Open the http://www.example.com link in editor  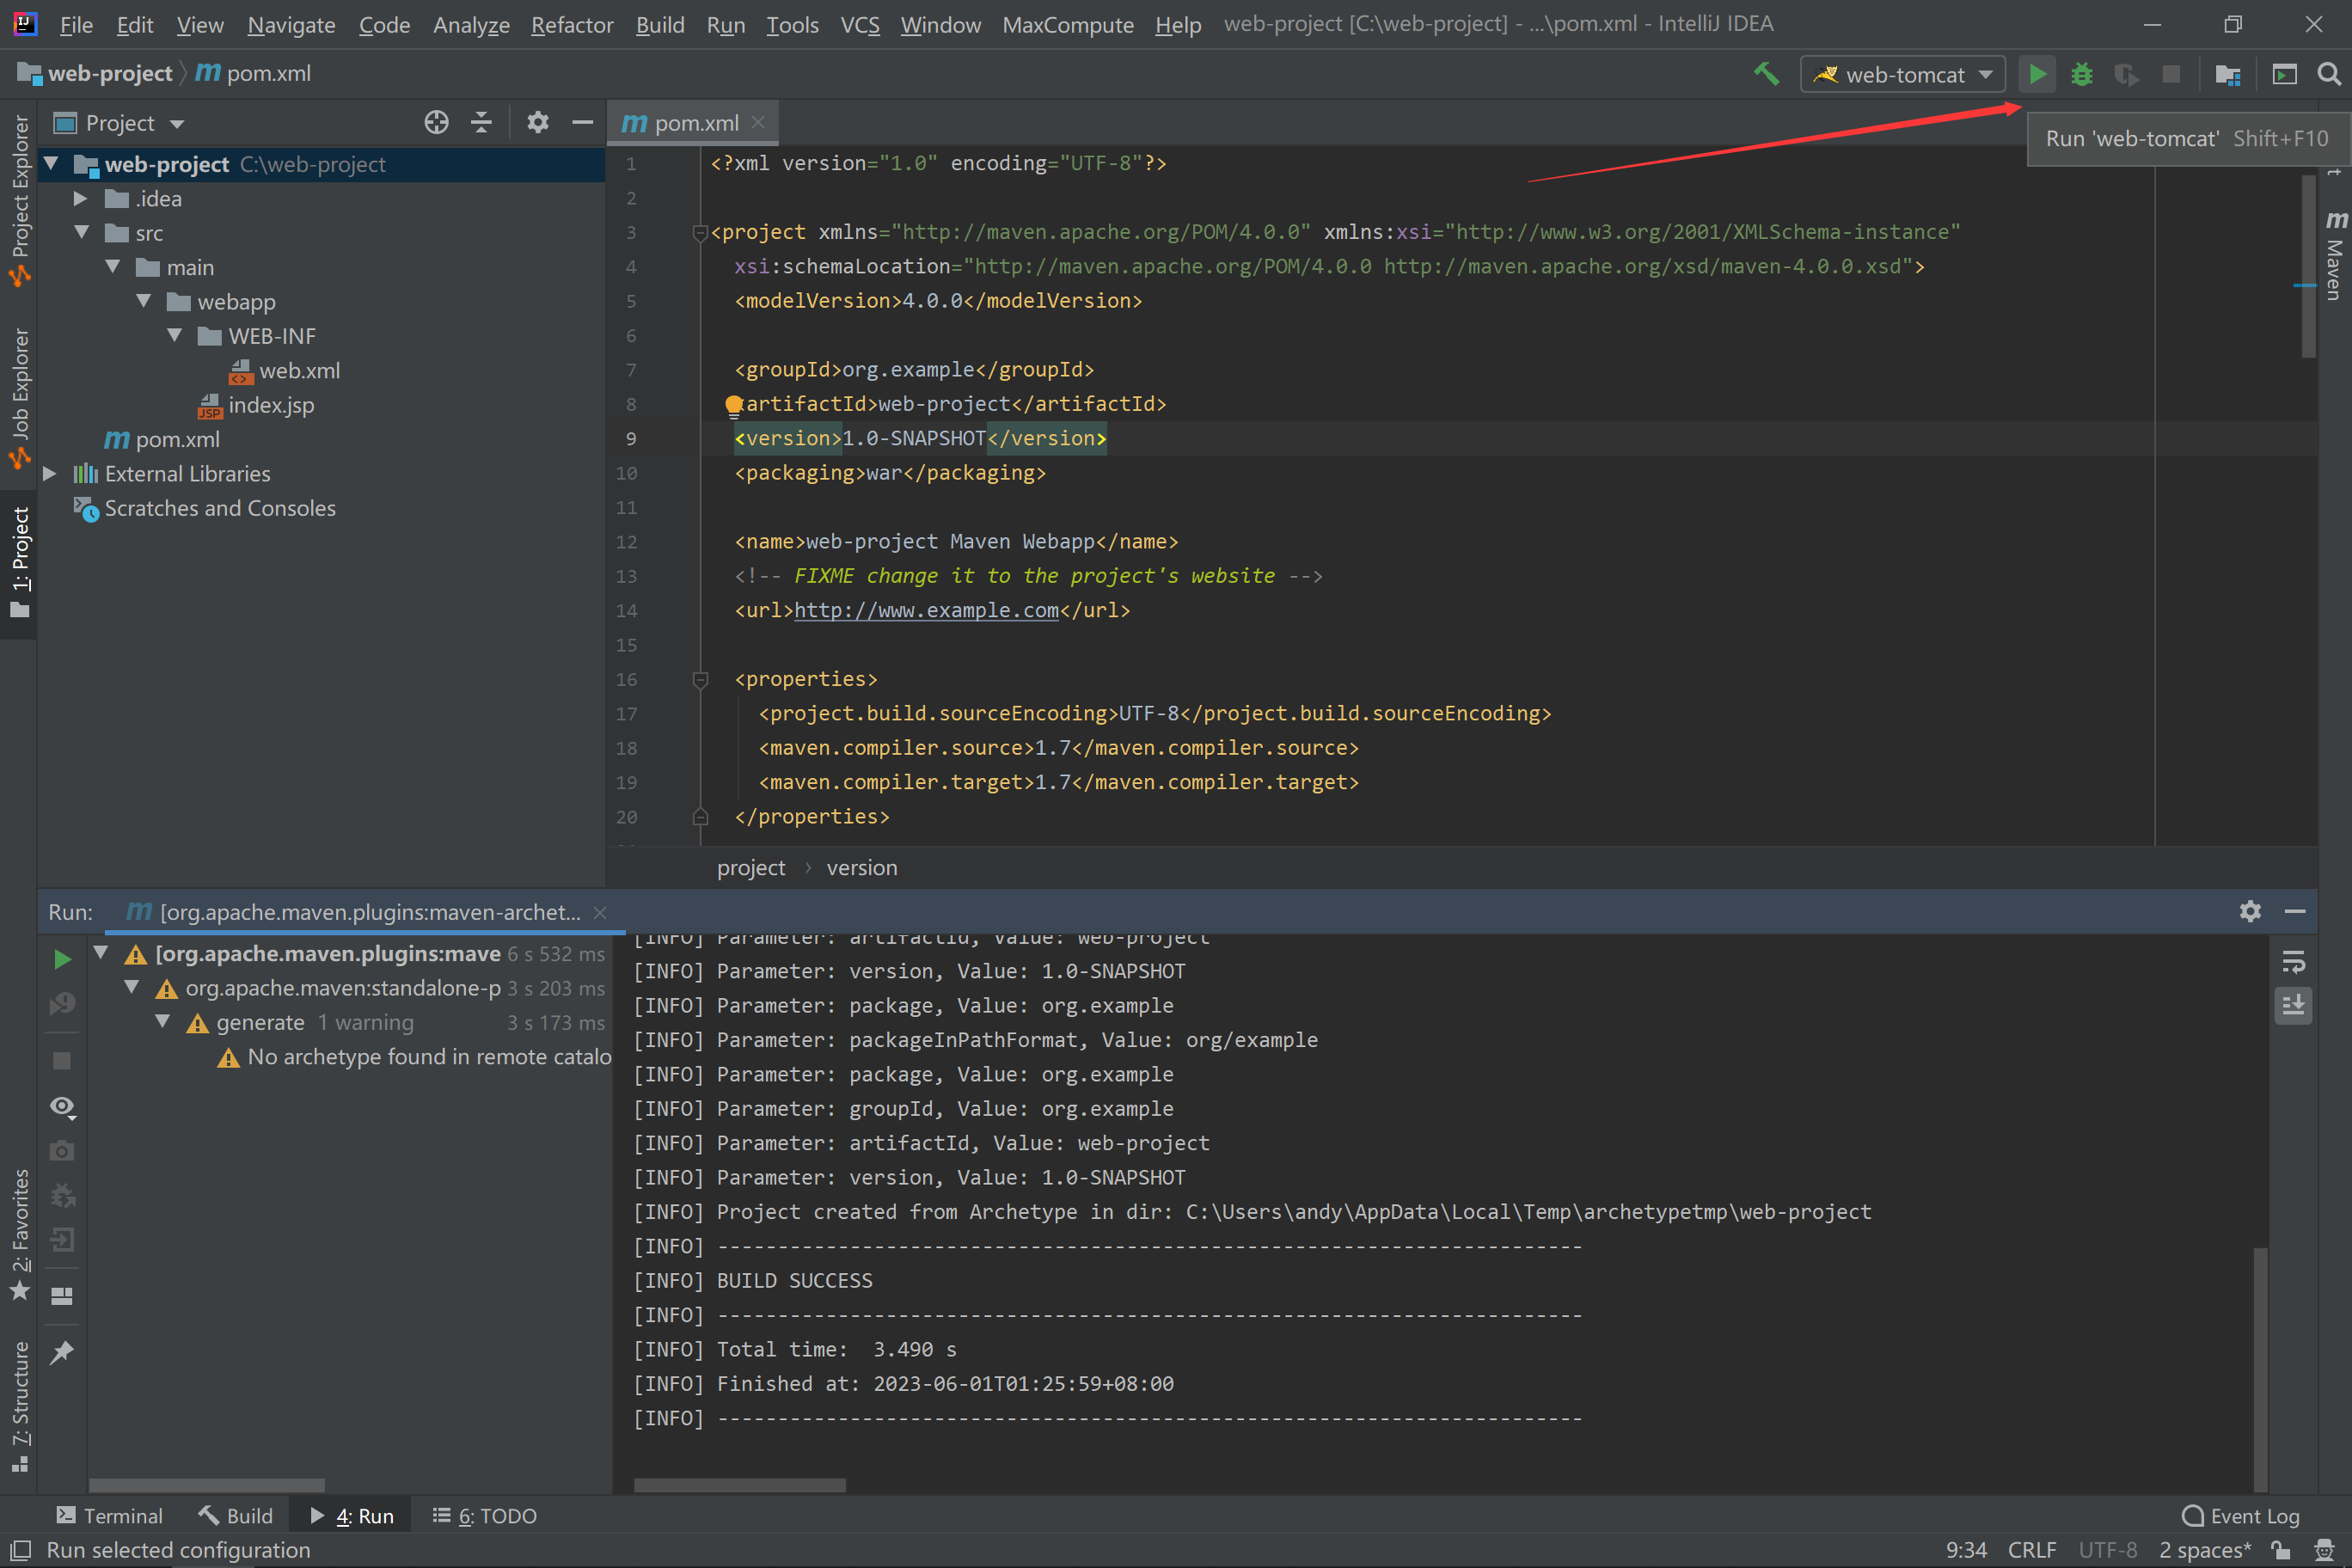tap(925, 610)
